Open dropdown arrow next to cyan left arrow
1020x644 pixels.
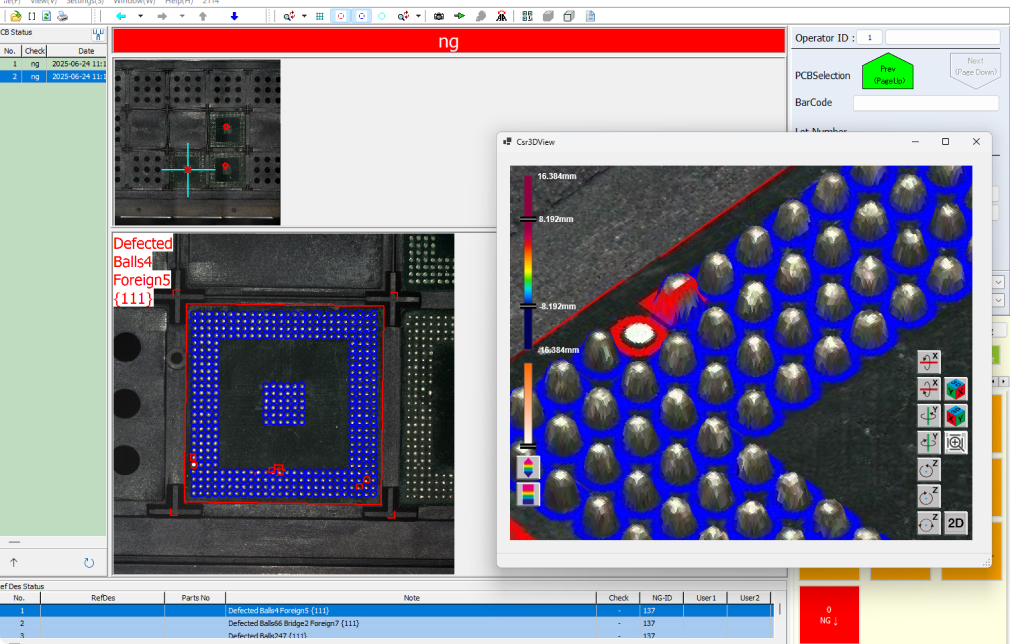[140, 17]
